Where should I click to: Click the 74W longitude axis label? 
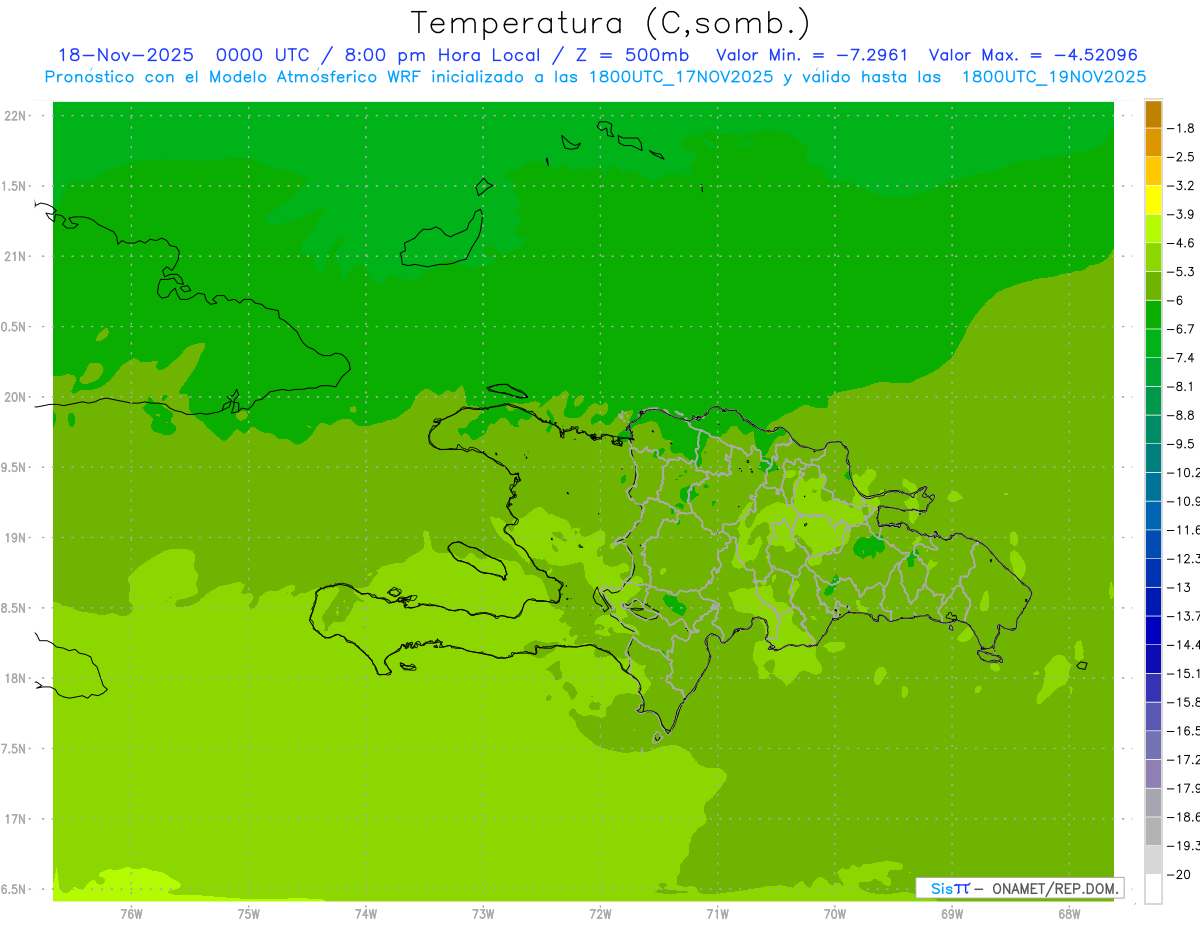tap(366, 914)
